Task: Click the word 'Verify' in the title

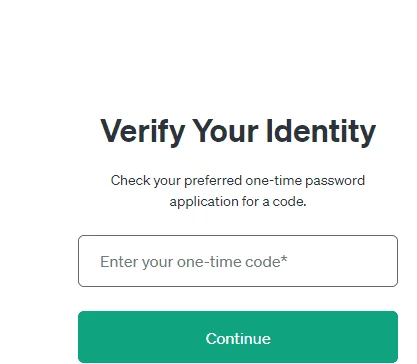Action: tap(143, 132)
